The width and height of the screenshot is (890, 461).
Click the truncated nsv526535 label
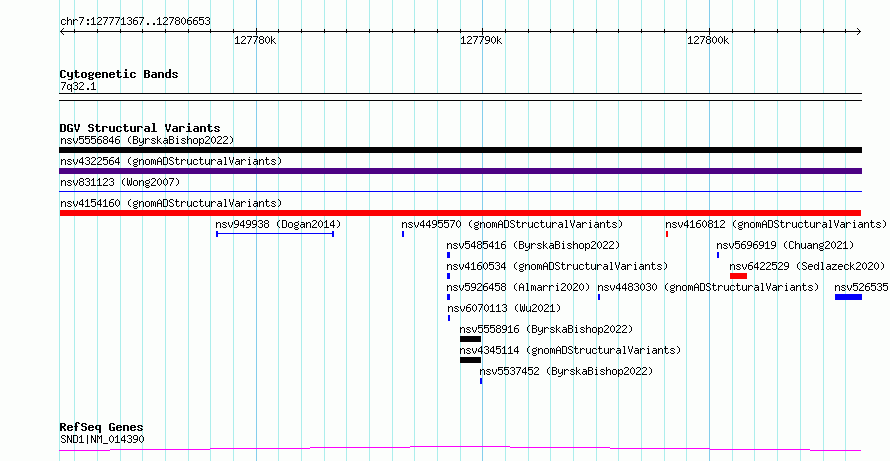coord(862,287)
